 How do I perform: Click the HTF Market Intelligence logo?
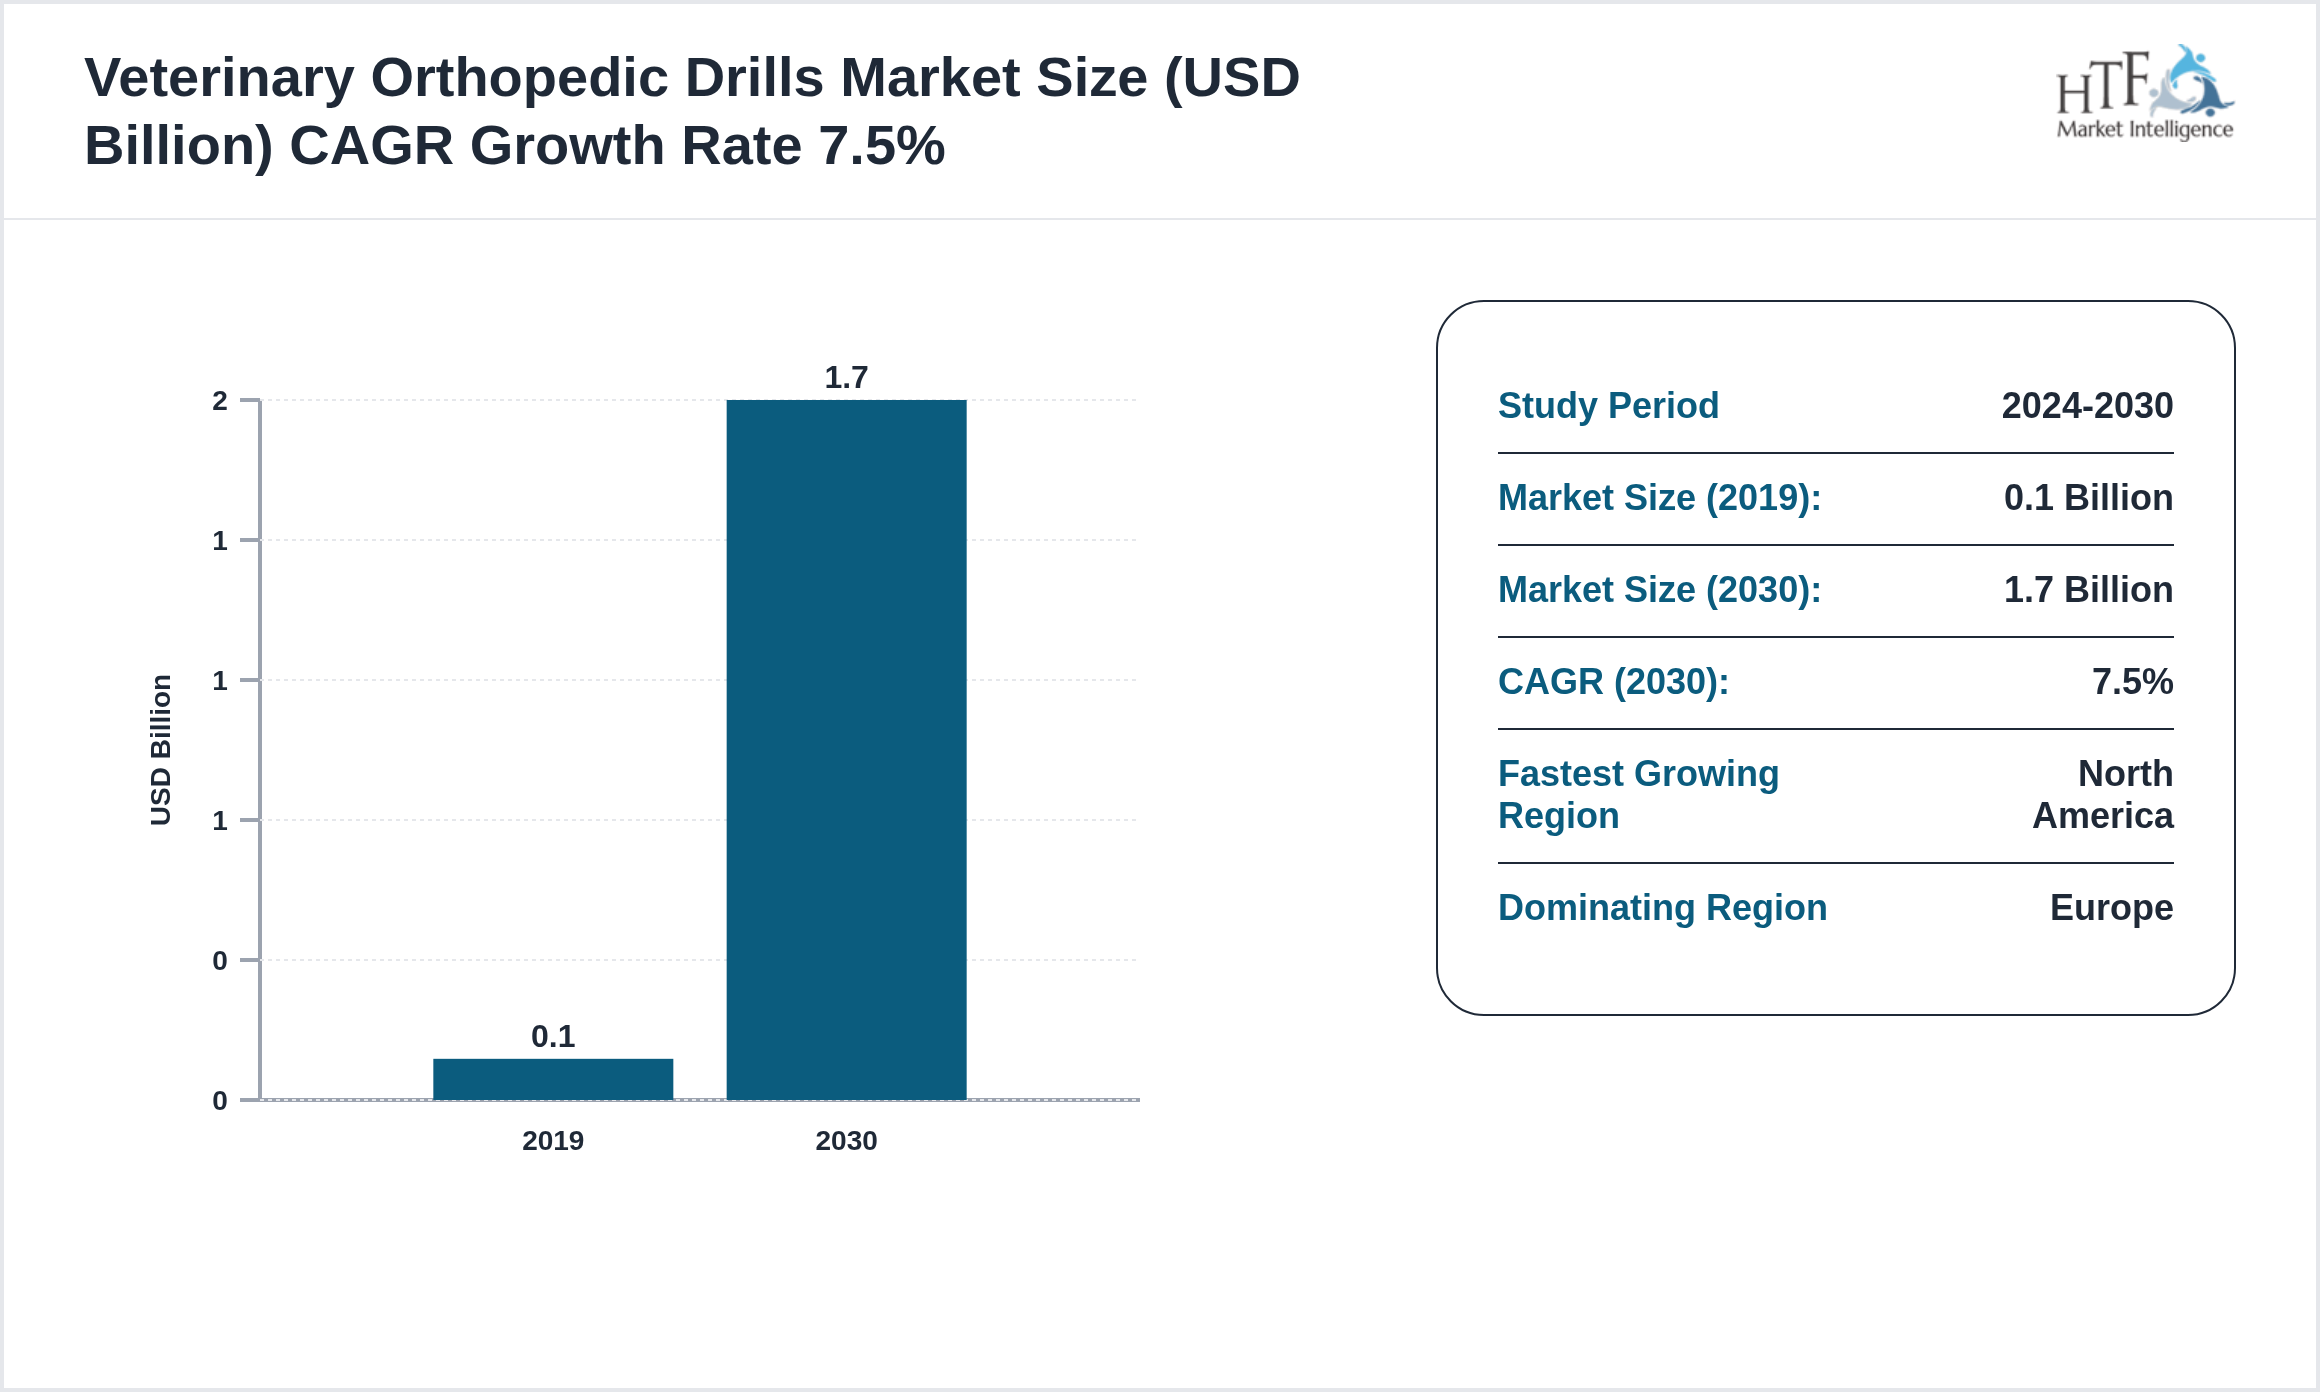pos(2144,92)
